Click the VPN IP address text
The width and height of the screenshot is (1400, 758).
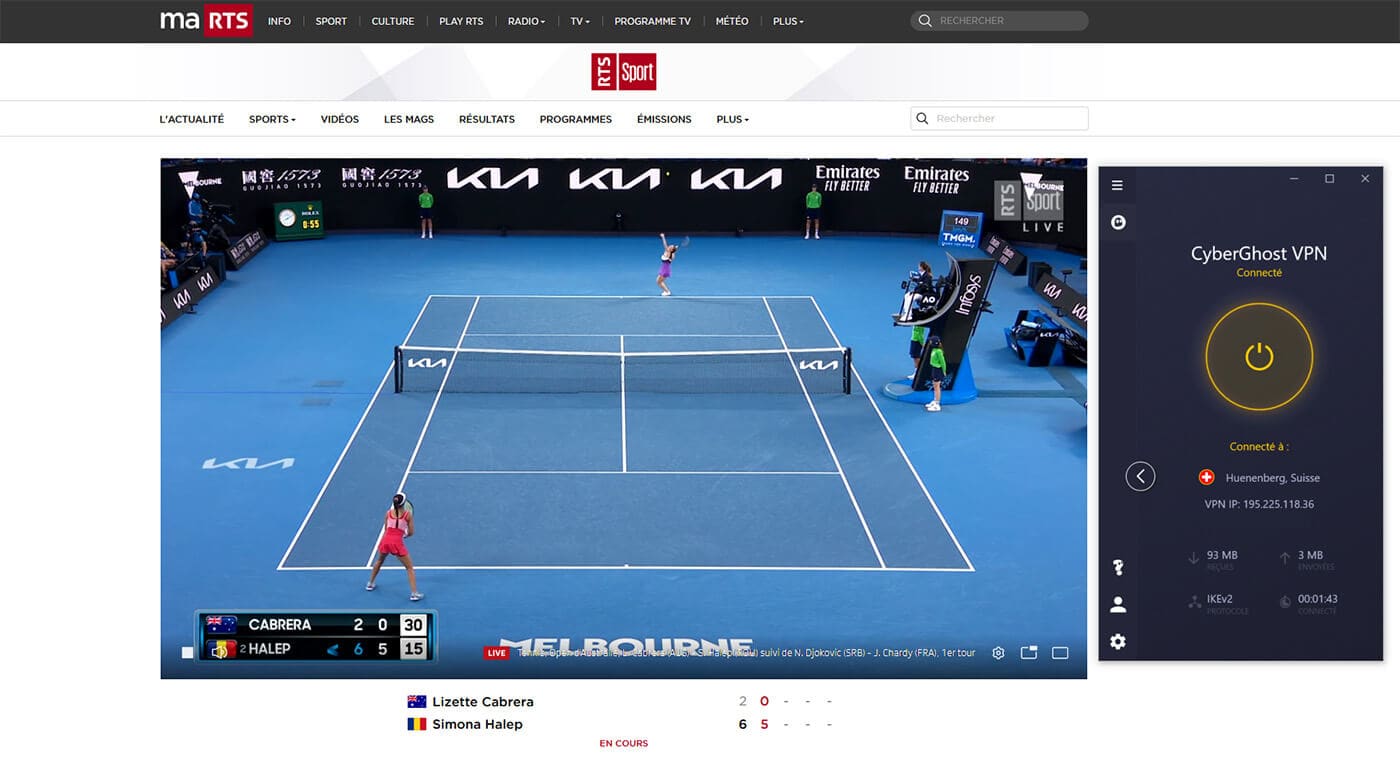[x=1259, y=504]
